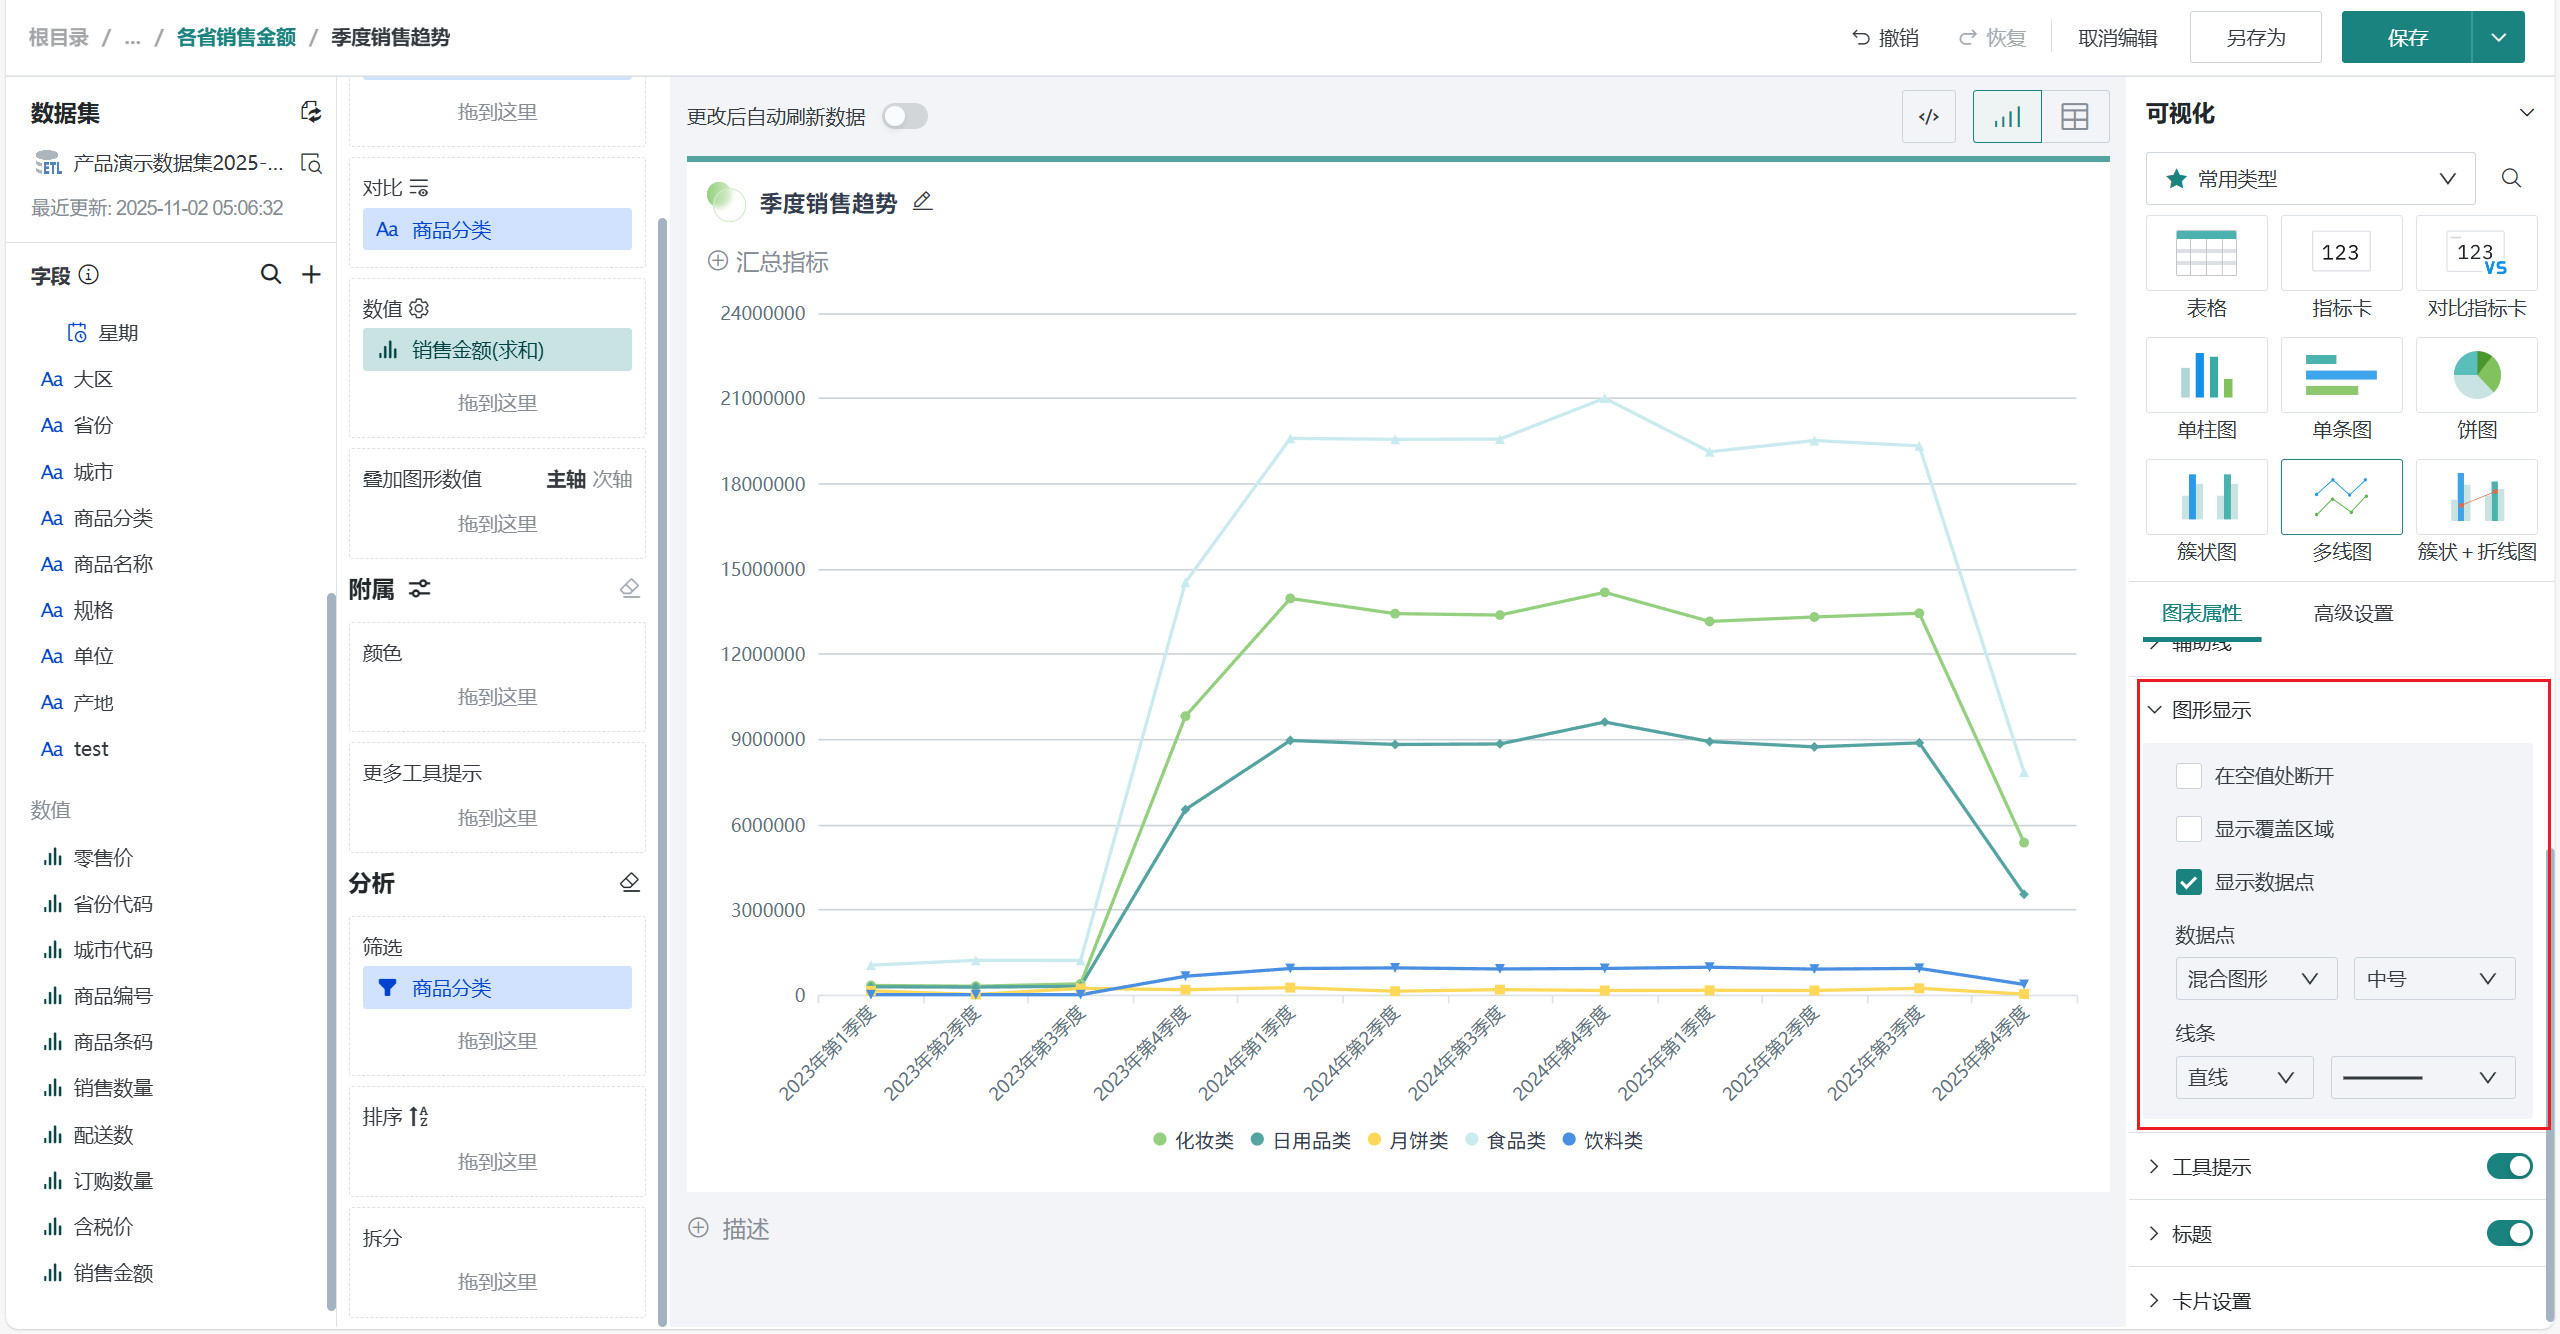Viewport: 2560px width, 1334px height.
Task: Click the chart title color swatch
Action: coord(725,202)
